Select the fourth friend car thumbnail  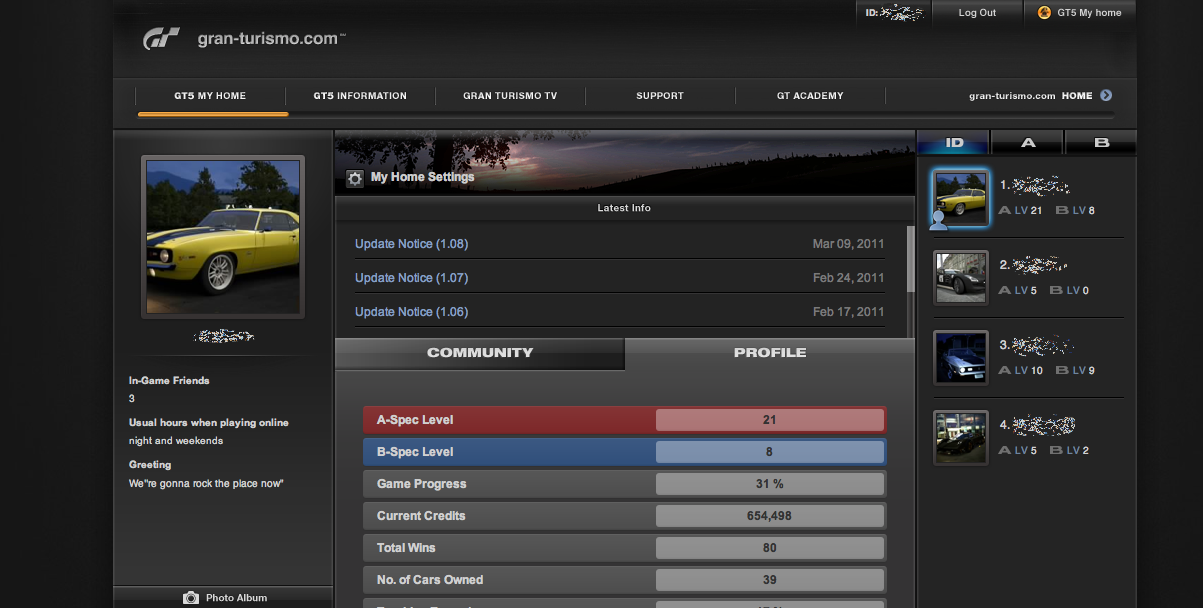click(x=961, y=437)
